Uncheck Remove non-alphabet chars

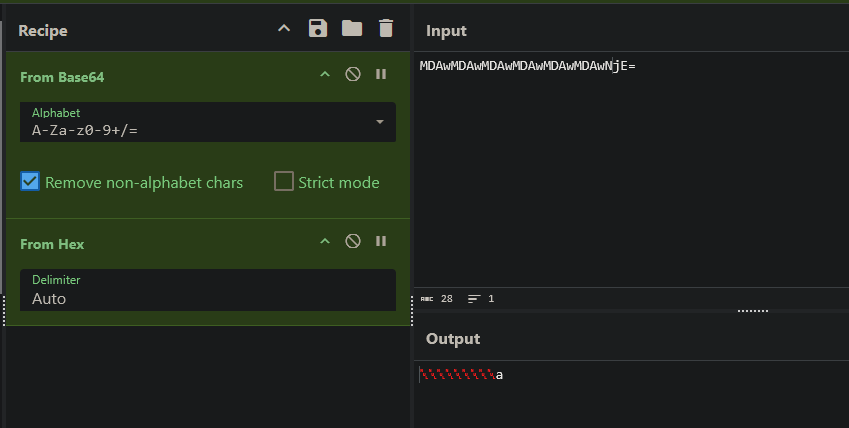pos(30,181)
